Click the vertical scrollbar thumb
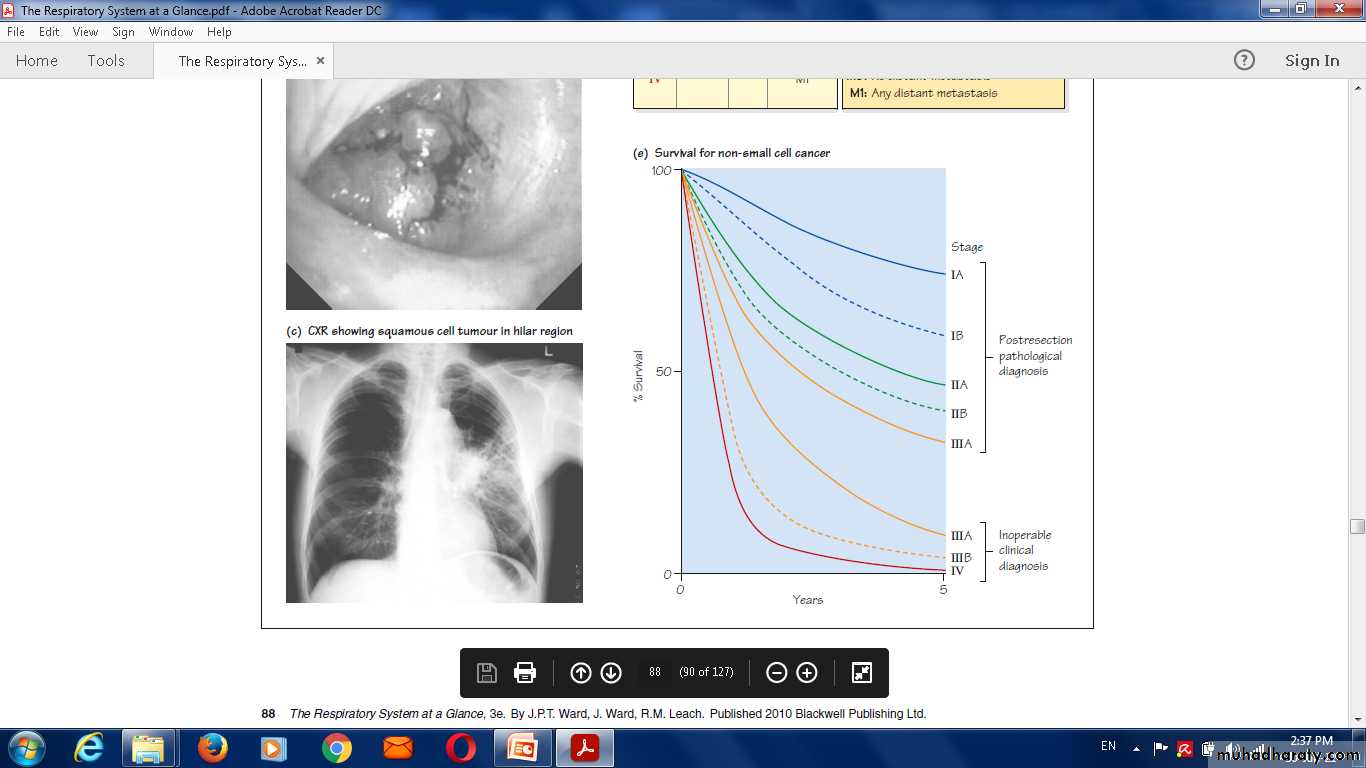This screenshot has width=1366, height=768. 1357,526
